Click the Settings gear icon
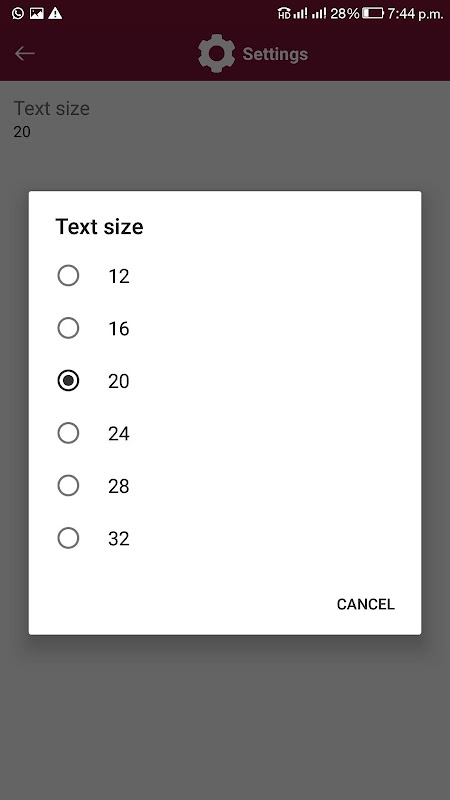450x800 pixels. pos(216,53)
